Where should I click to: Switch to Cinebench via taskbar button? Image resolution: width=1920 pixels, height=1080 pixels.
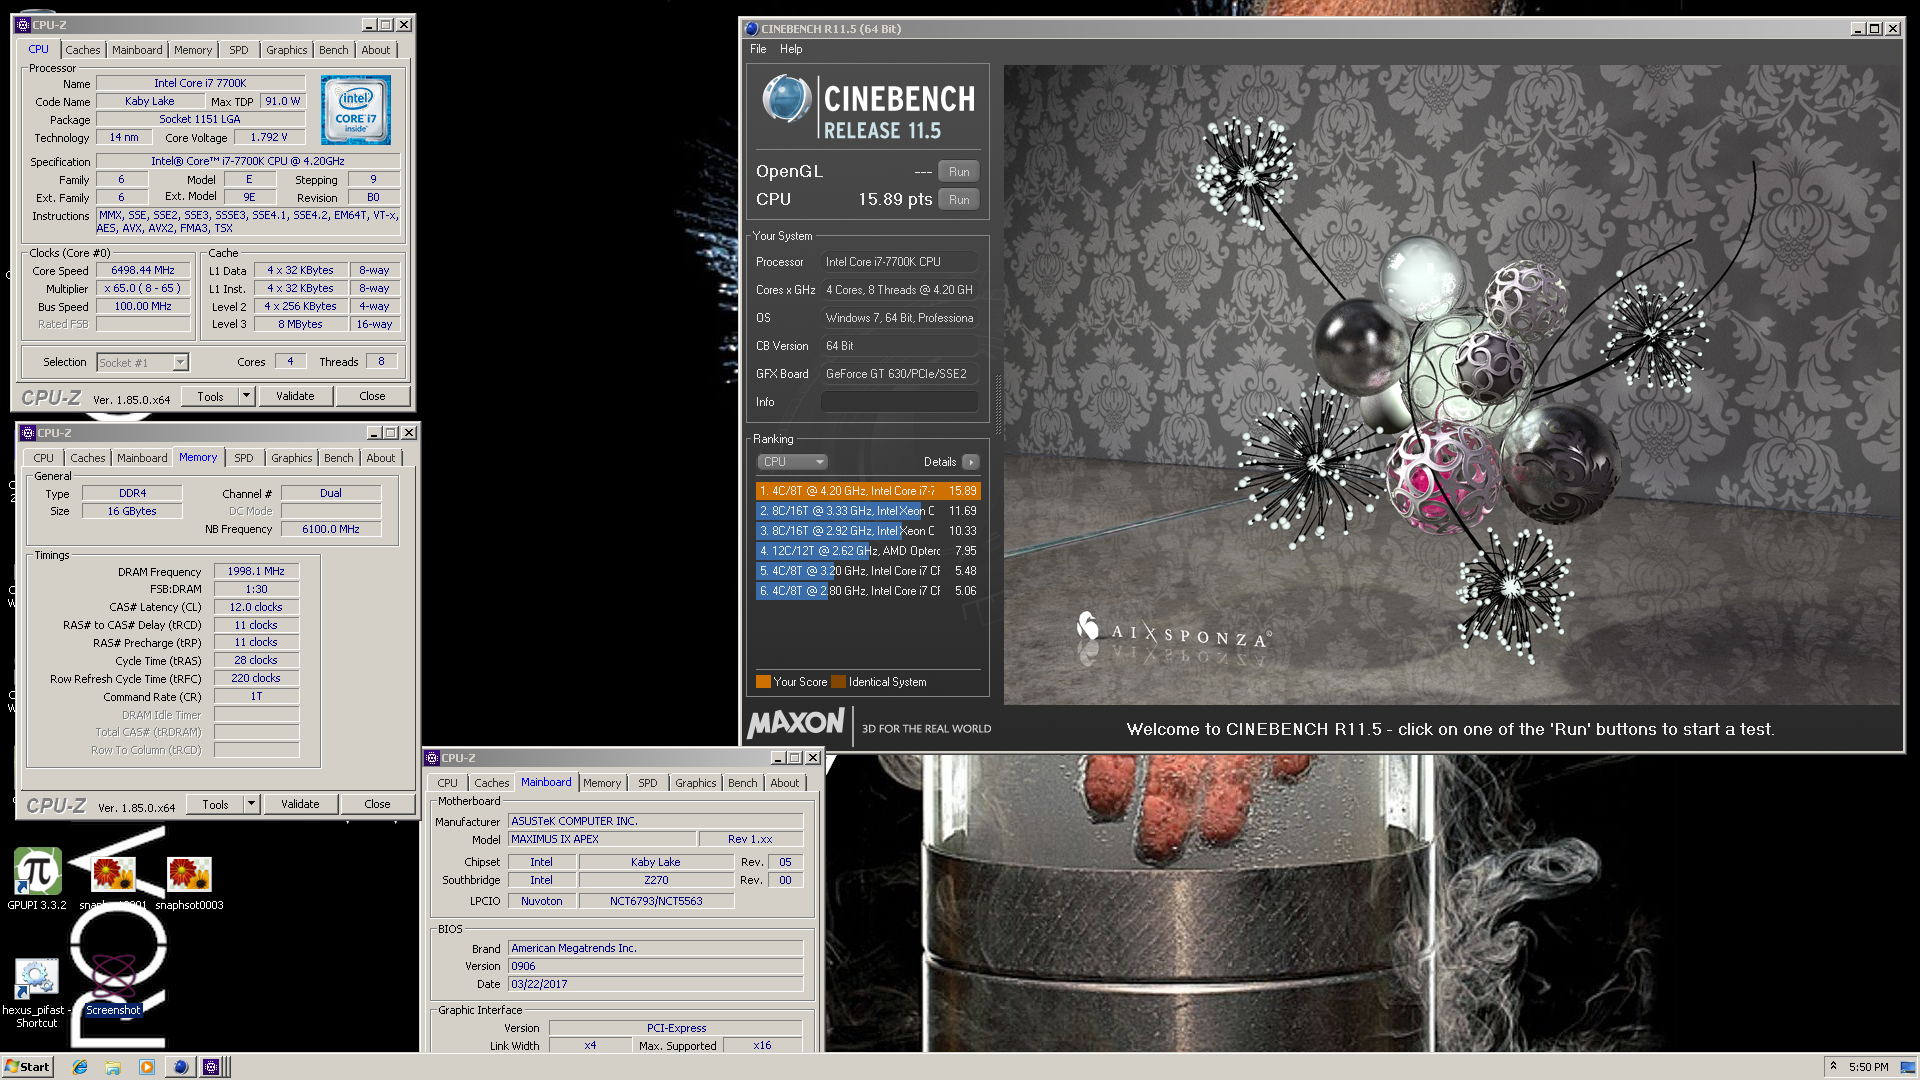[180, 1067]
